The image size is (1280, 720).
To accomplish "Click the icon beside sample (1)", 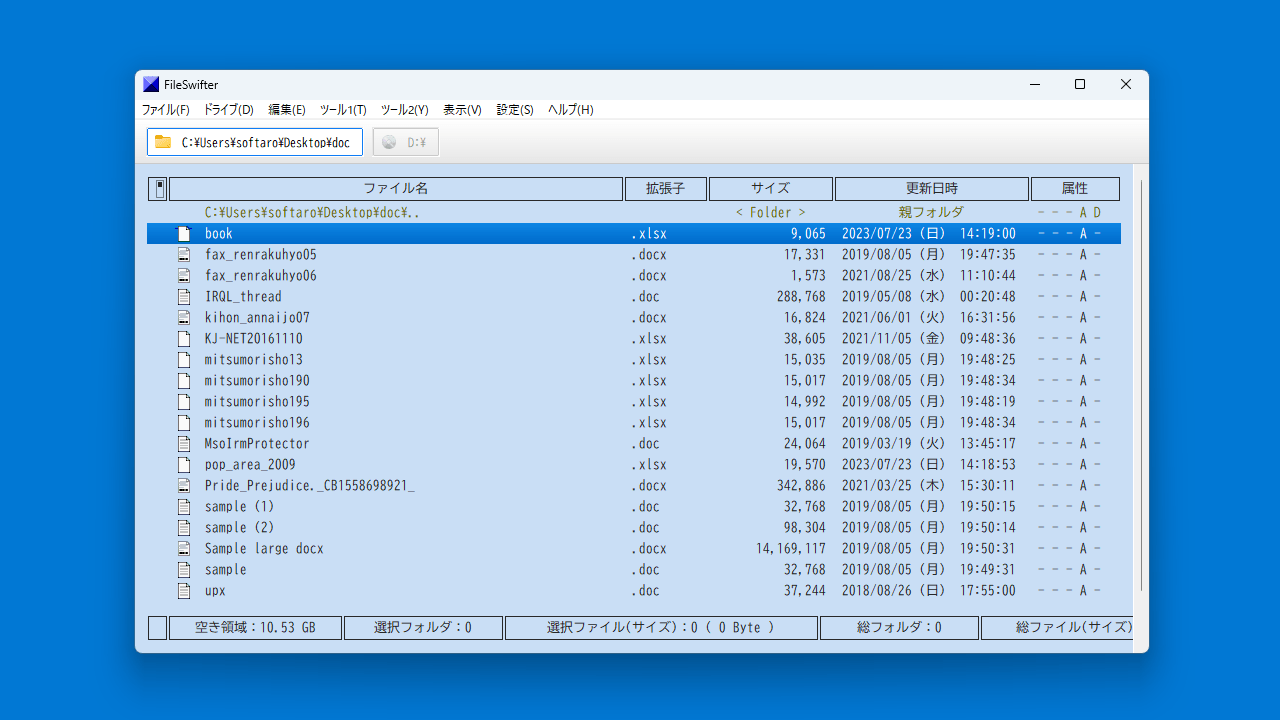I will (x=183, y=506).
